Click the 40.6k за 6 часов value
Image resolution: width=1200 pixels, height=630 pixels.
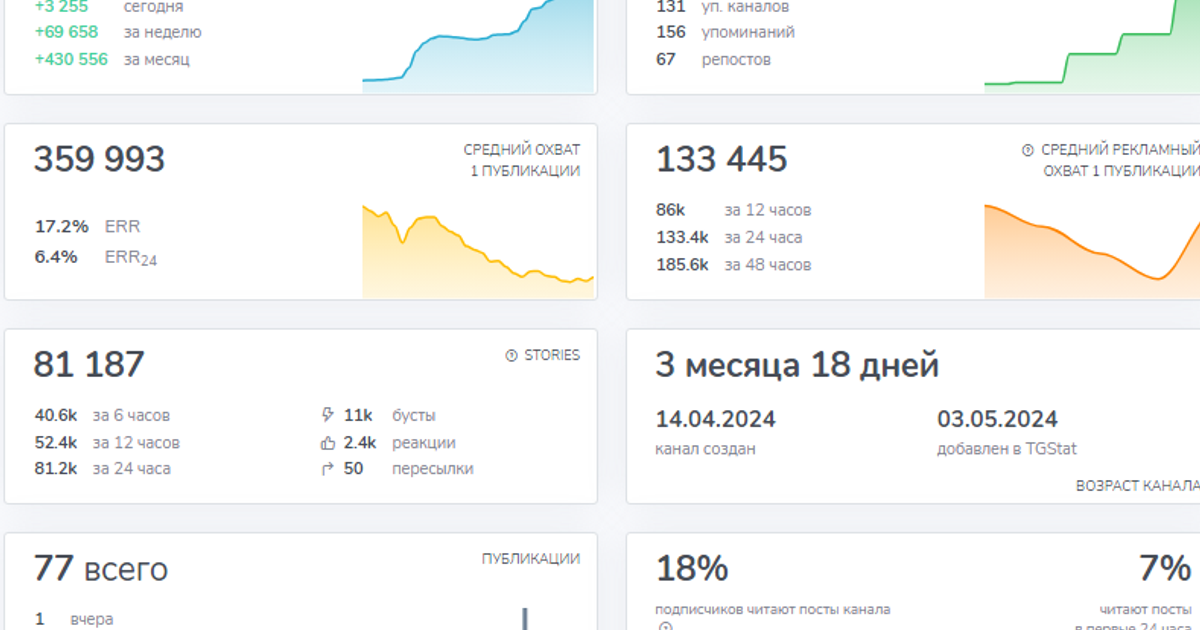(x=56, y=415)
